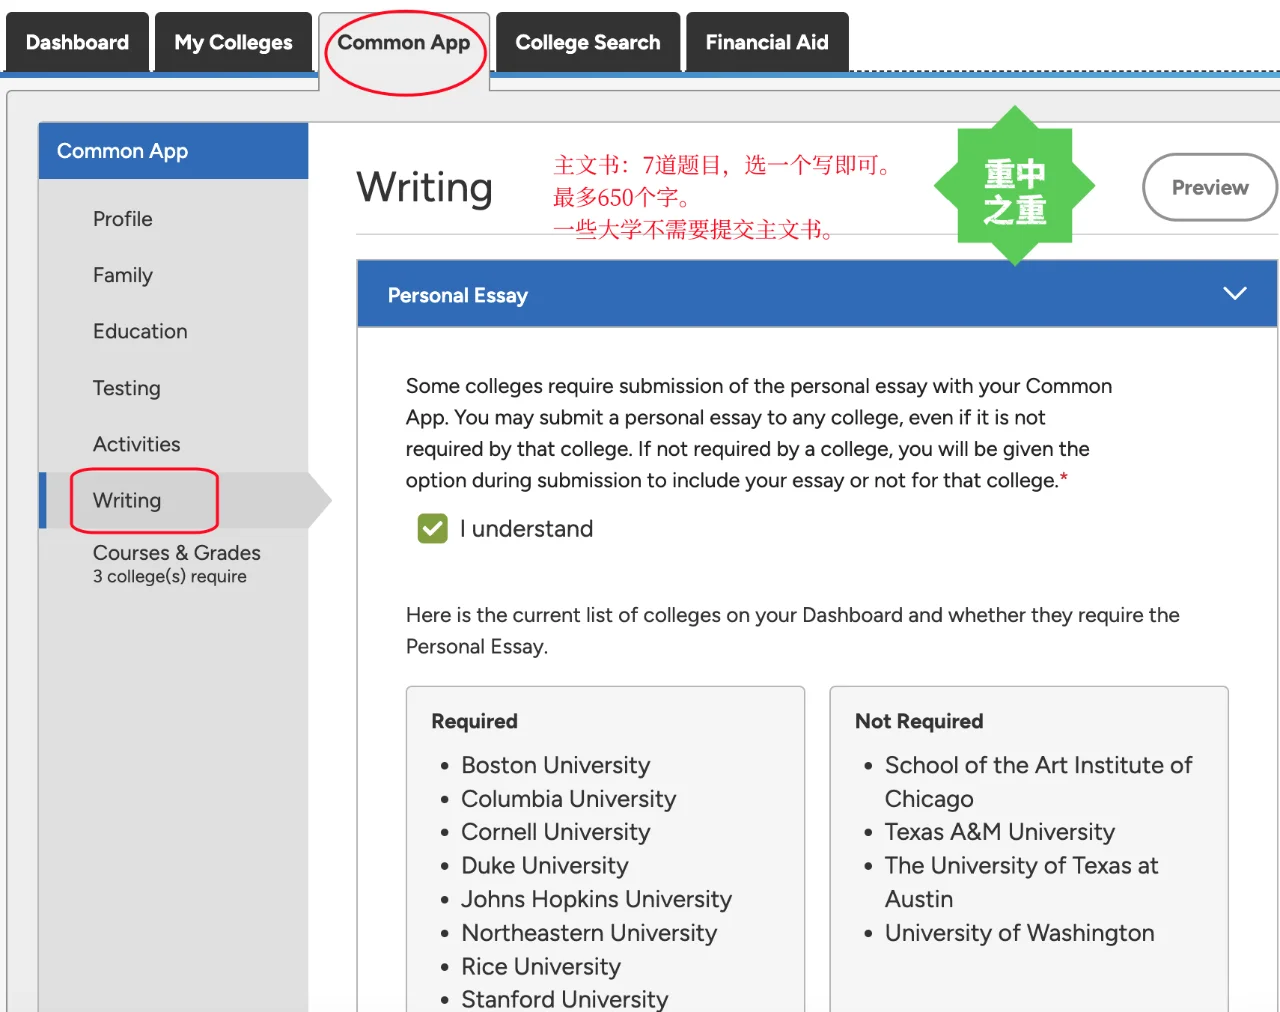Navigate to the Education section
Image resolution: width=1280 pixels, height=1012 pixels.
[140, 331]
